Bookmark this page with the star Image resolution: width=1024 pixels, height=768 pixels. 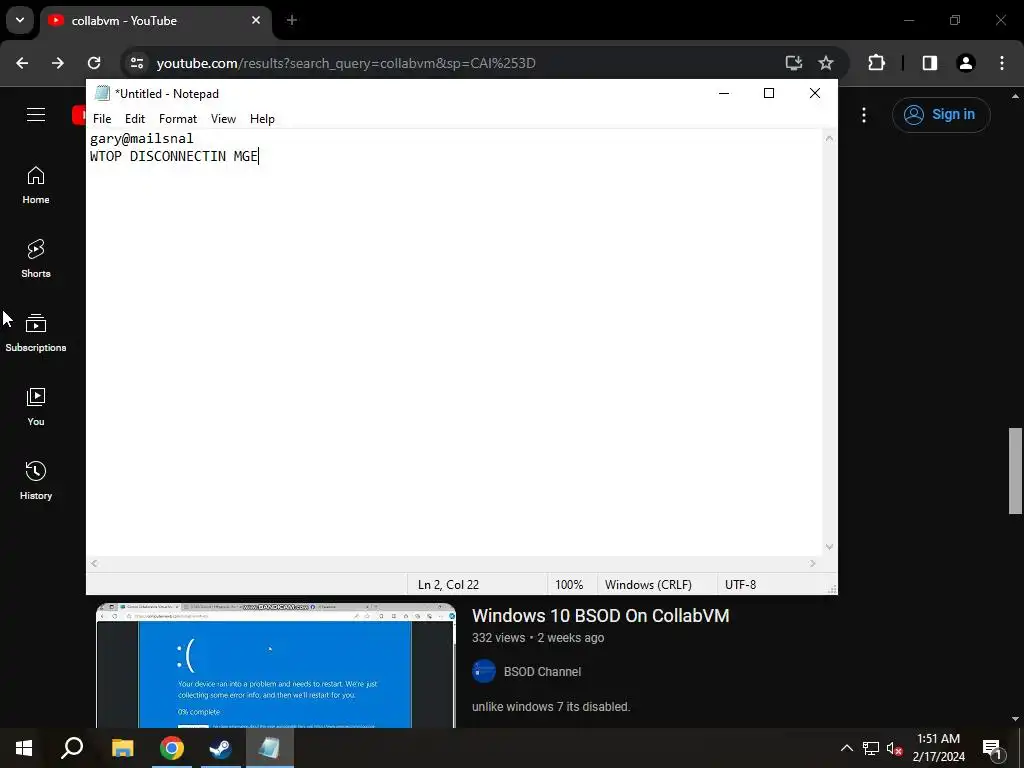point(825,63)
